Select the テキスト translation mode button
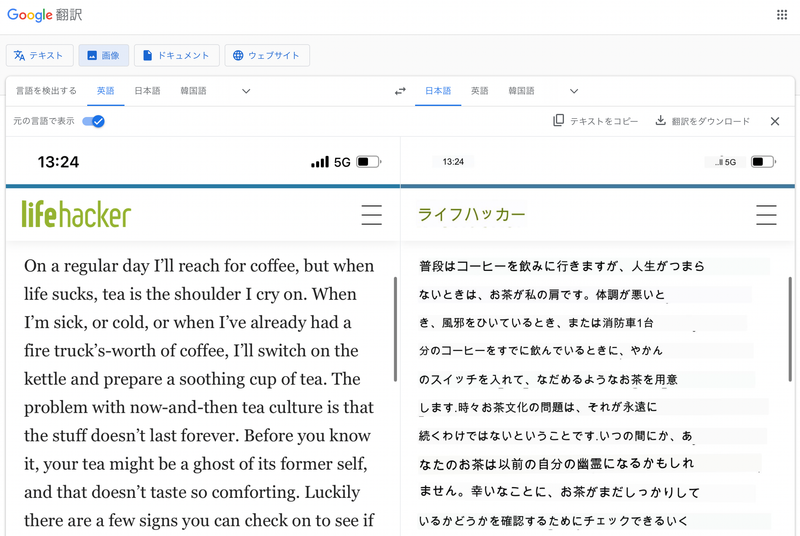Image resolution: width=800 pixels, height=536 pixels. (x=39, y=55)
